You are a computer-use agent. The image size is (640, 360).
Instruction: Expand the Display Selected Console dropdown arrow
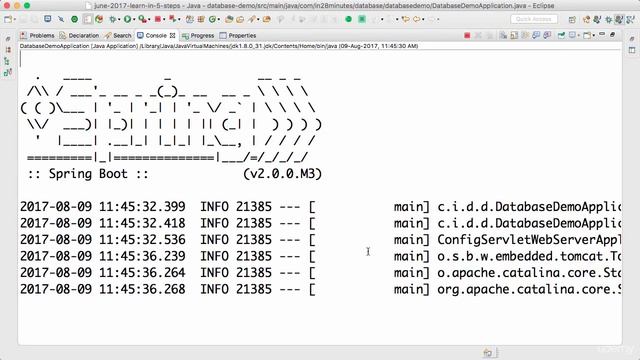coord(578,36)
